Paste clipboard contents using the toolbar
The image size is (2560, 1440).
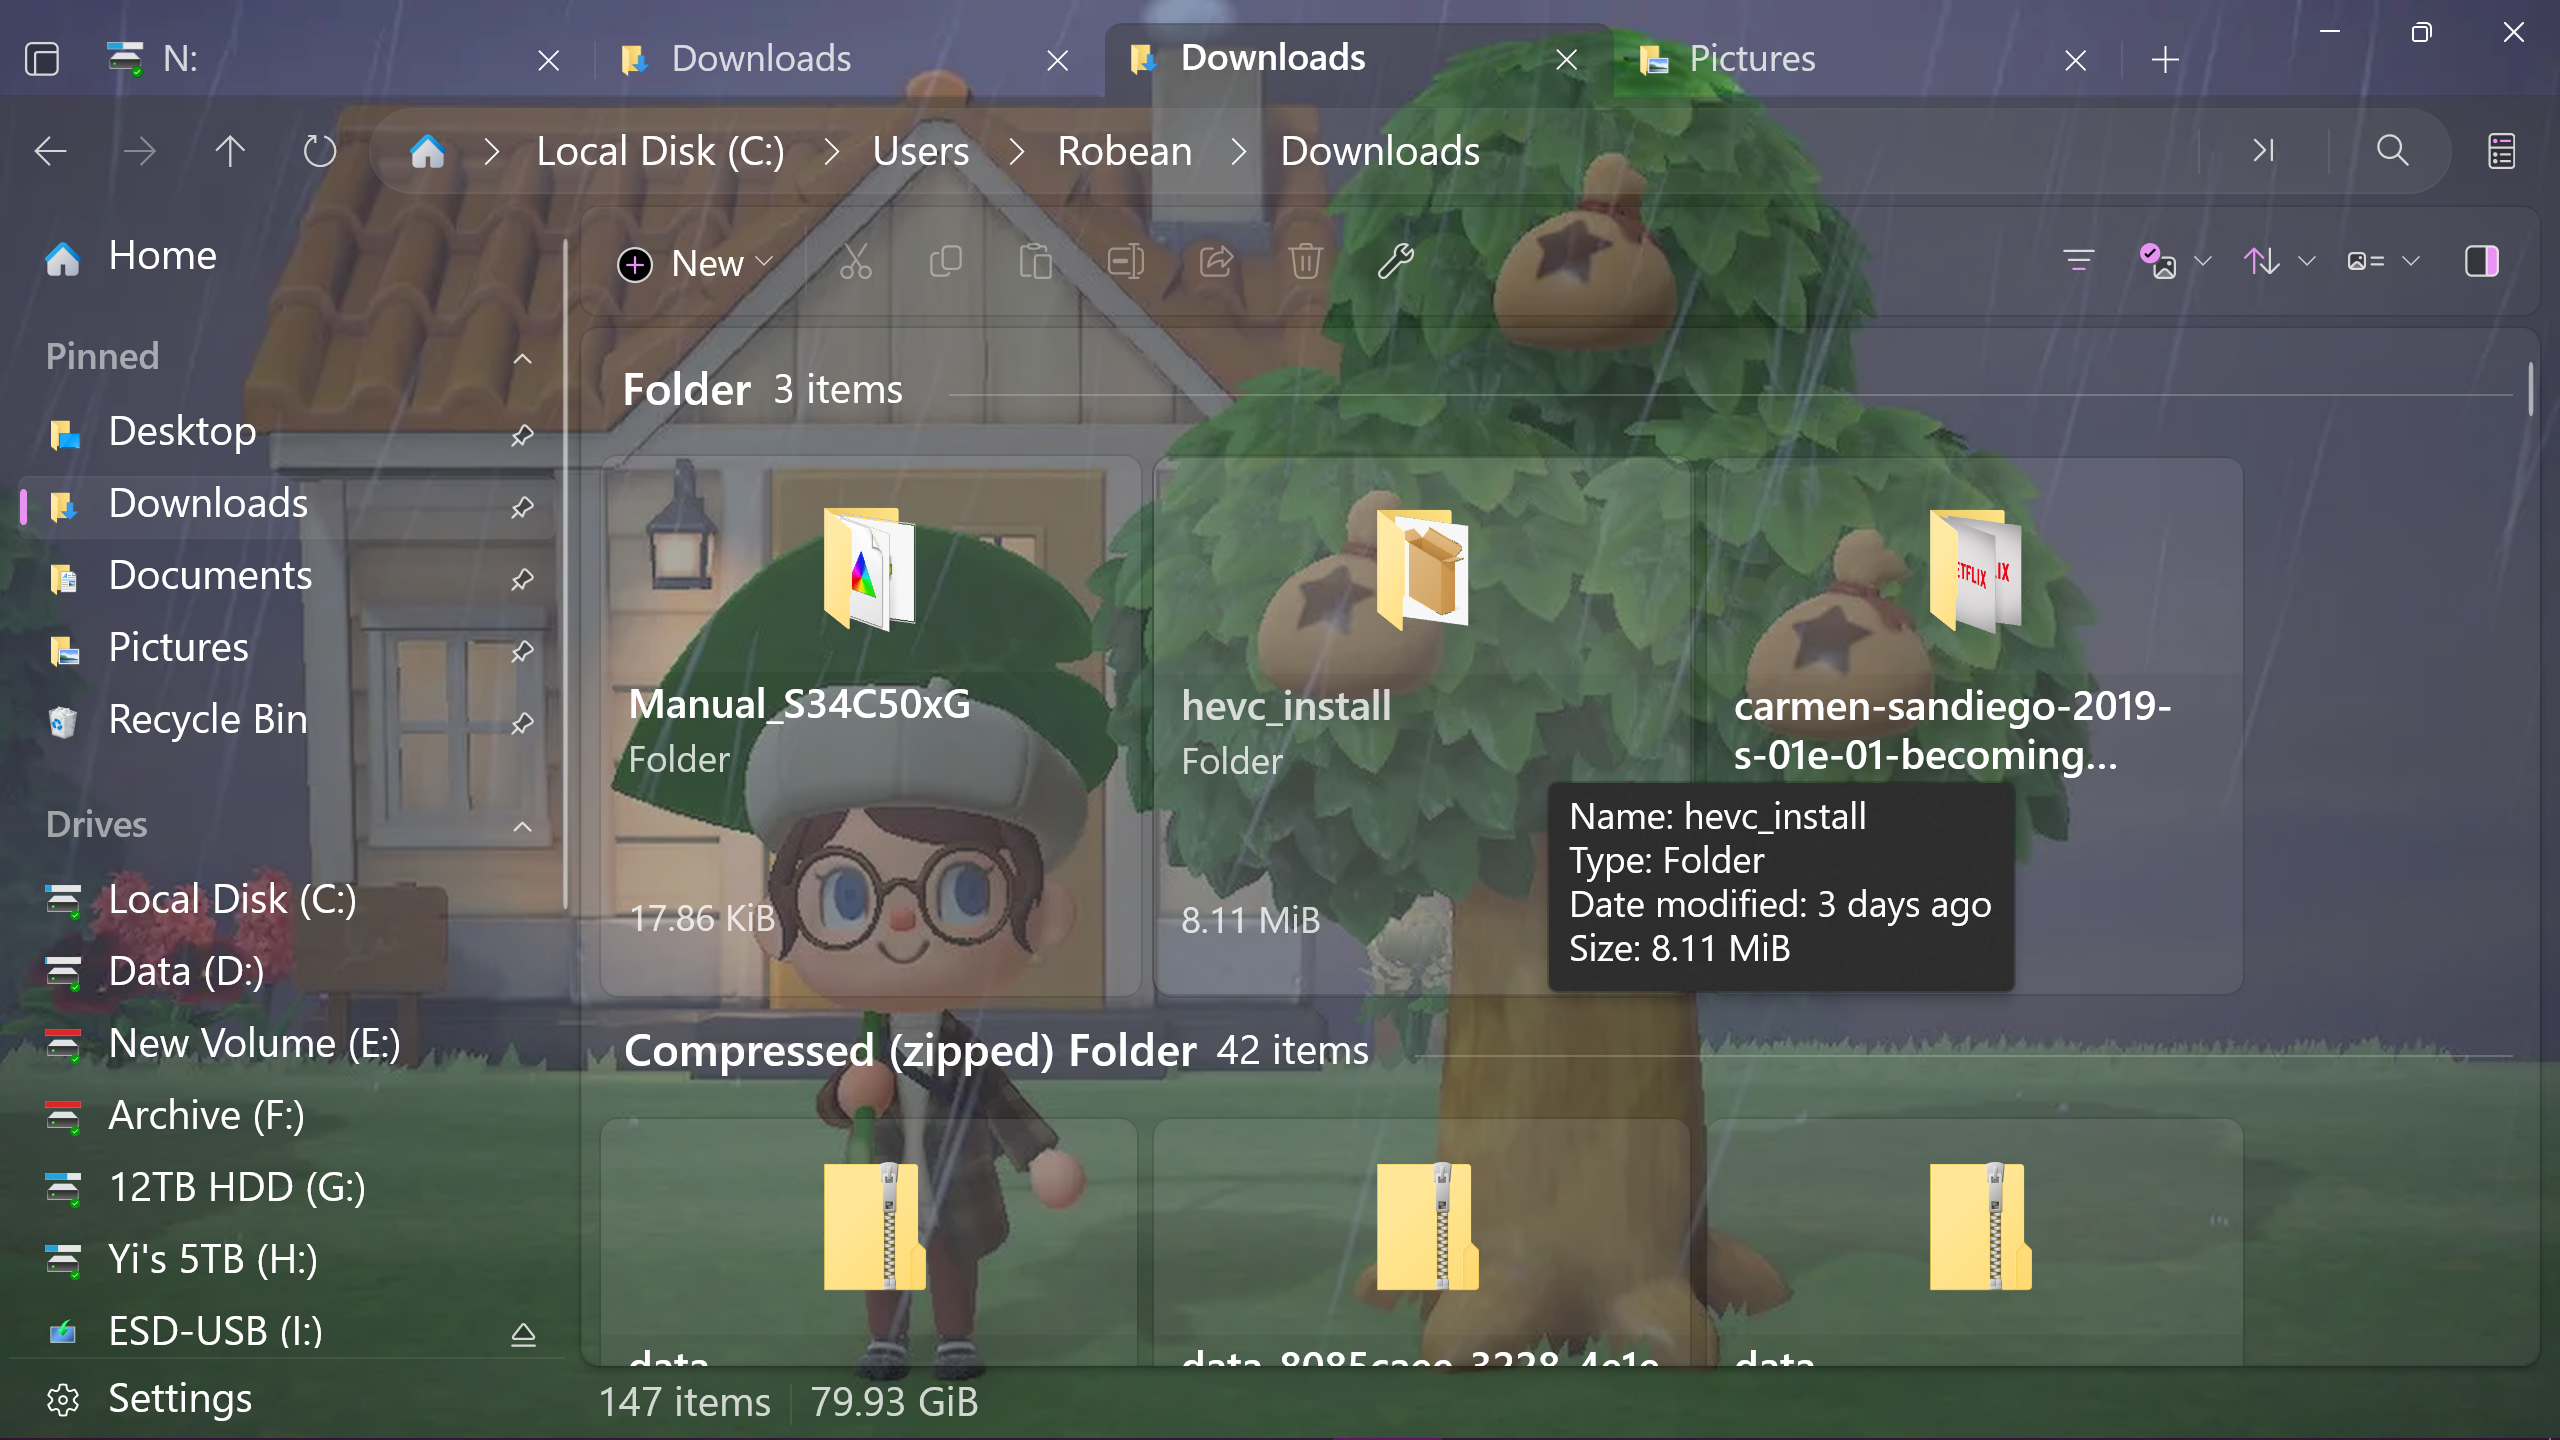[1035, 262]
